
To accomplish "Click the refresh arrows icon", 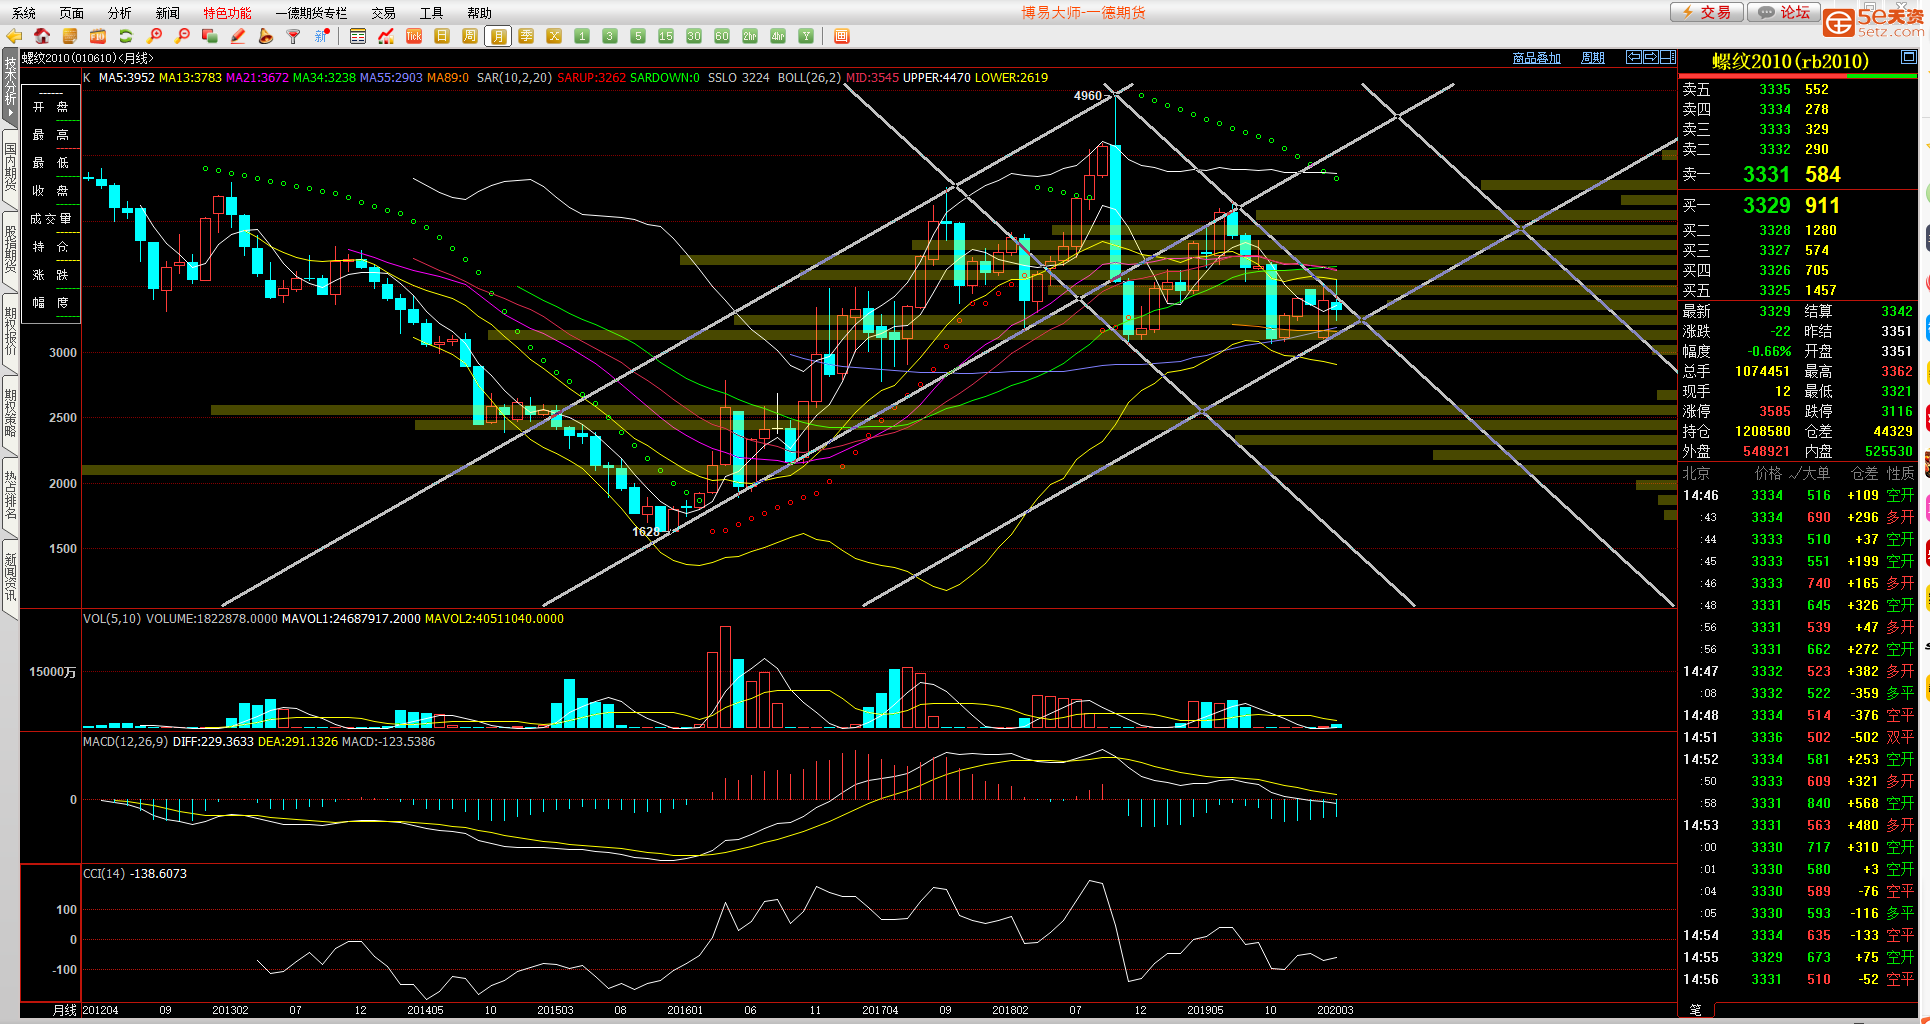I will (x=126, y=36).
